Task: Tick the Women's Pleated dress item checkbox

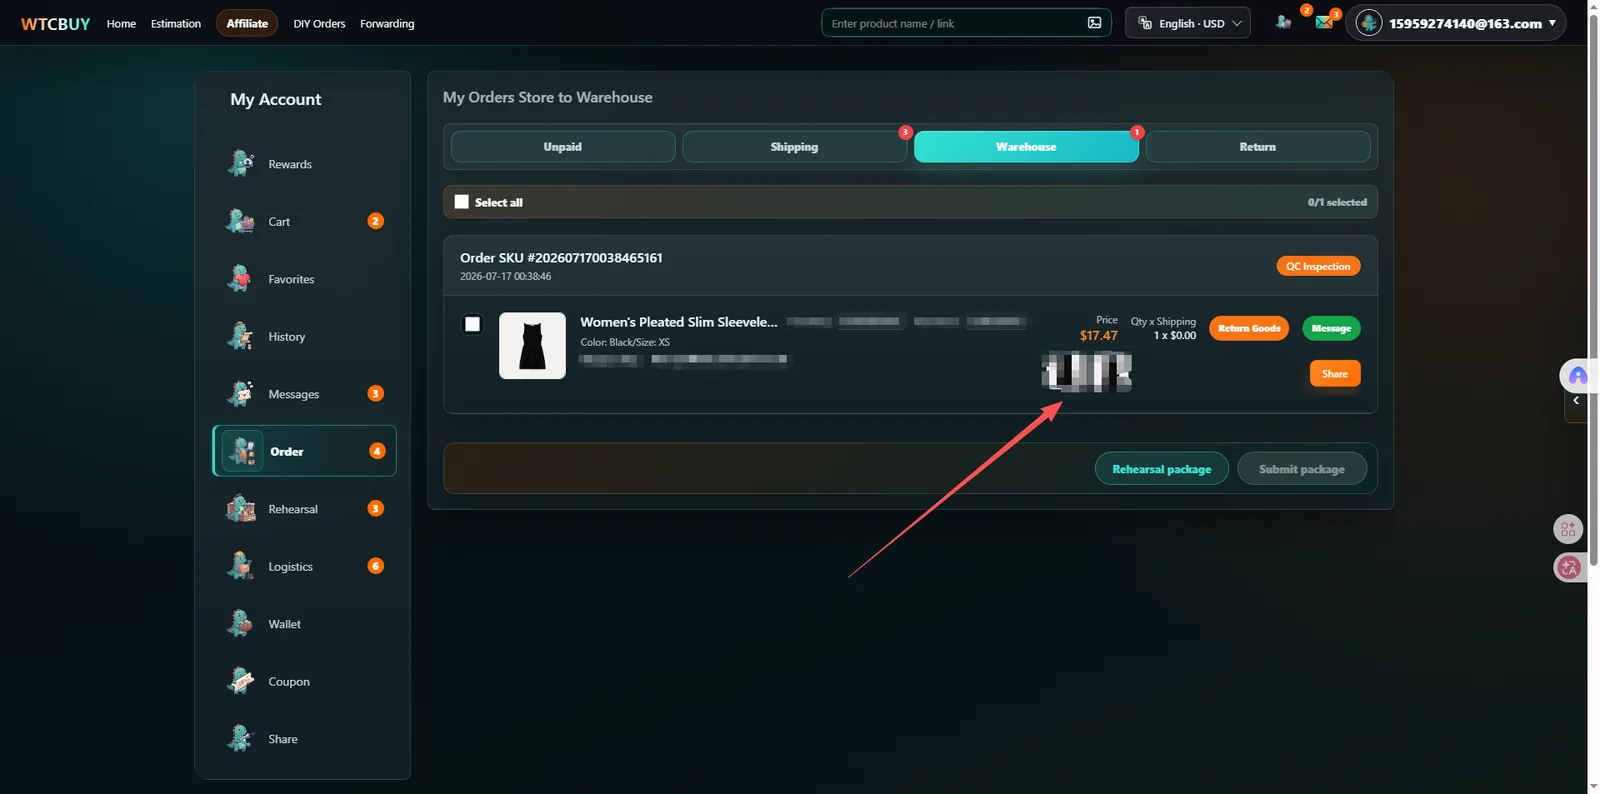Action: [473, 324]
